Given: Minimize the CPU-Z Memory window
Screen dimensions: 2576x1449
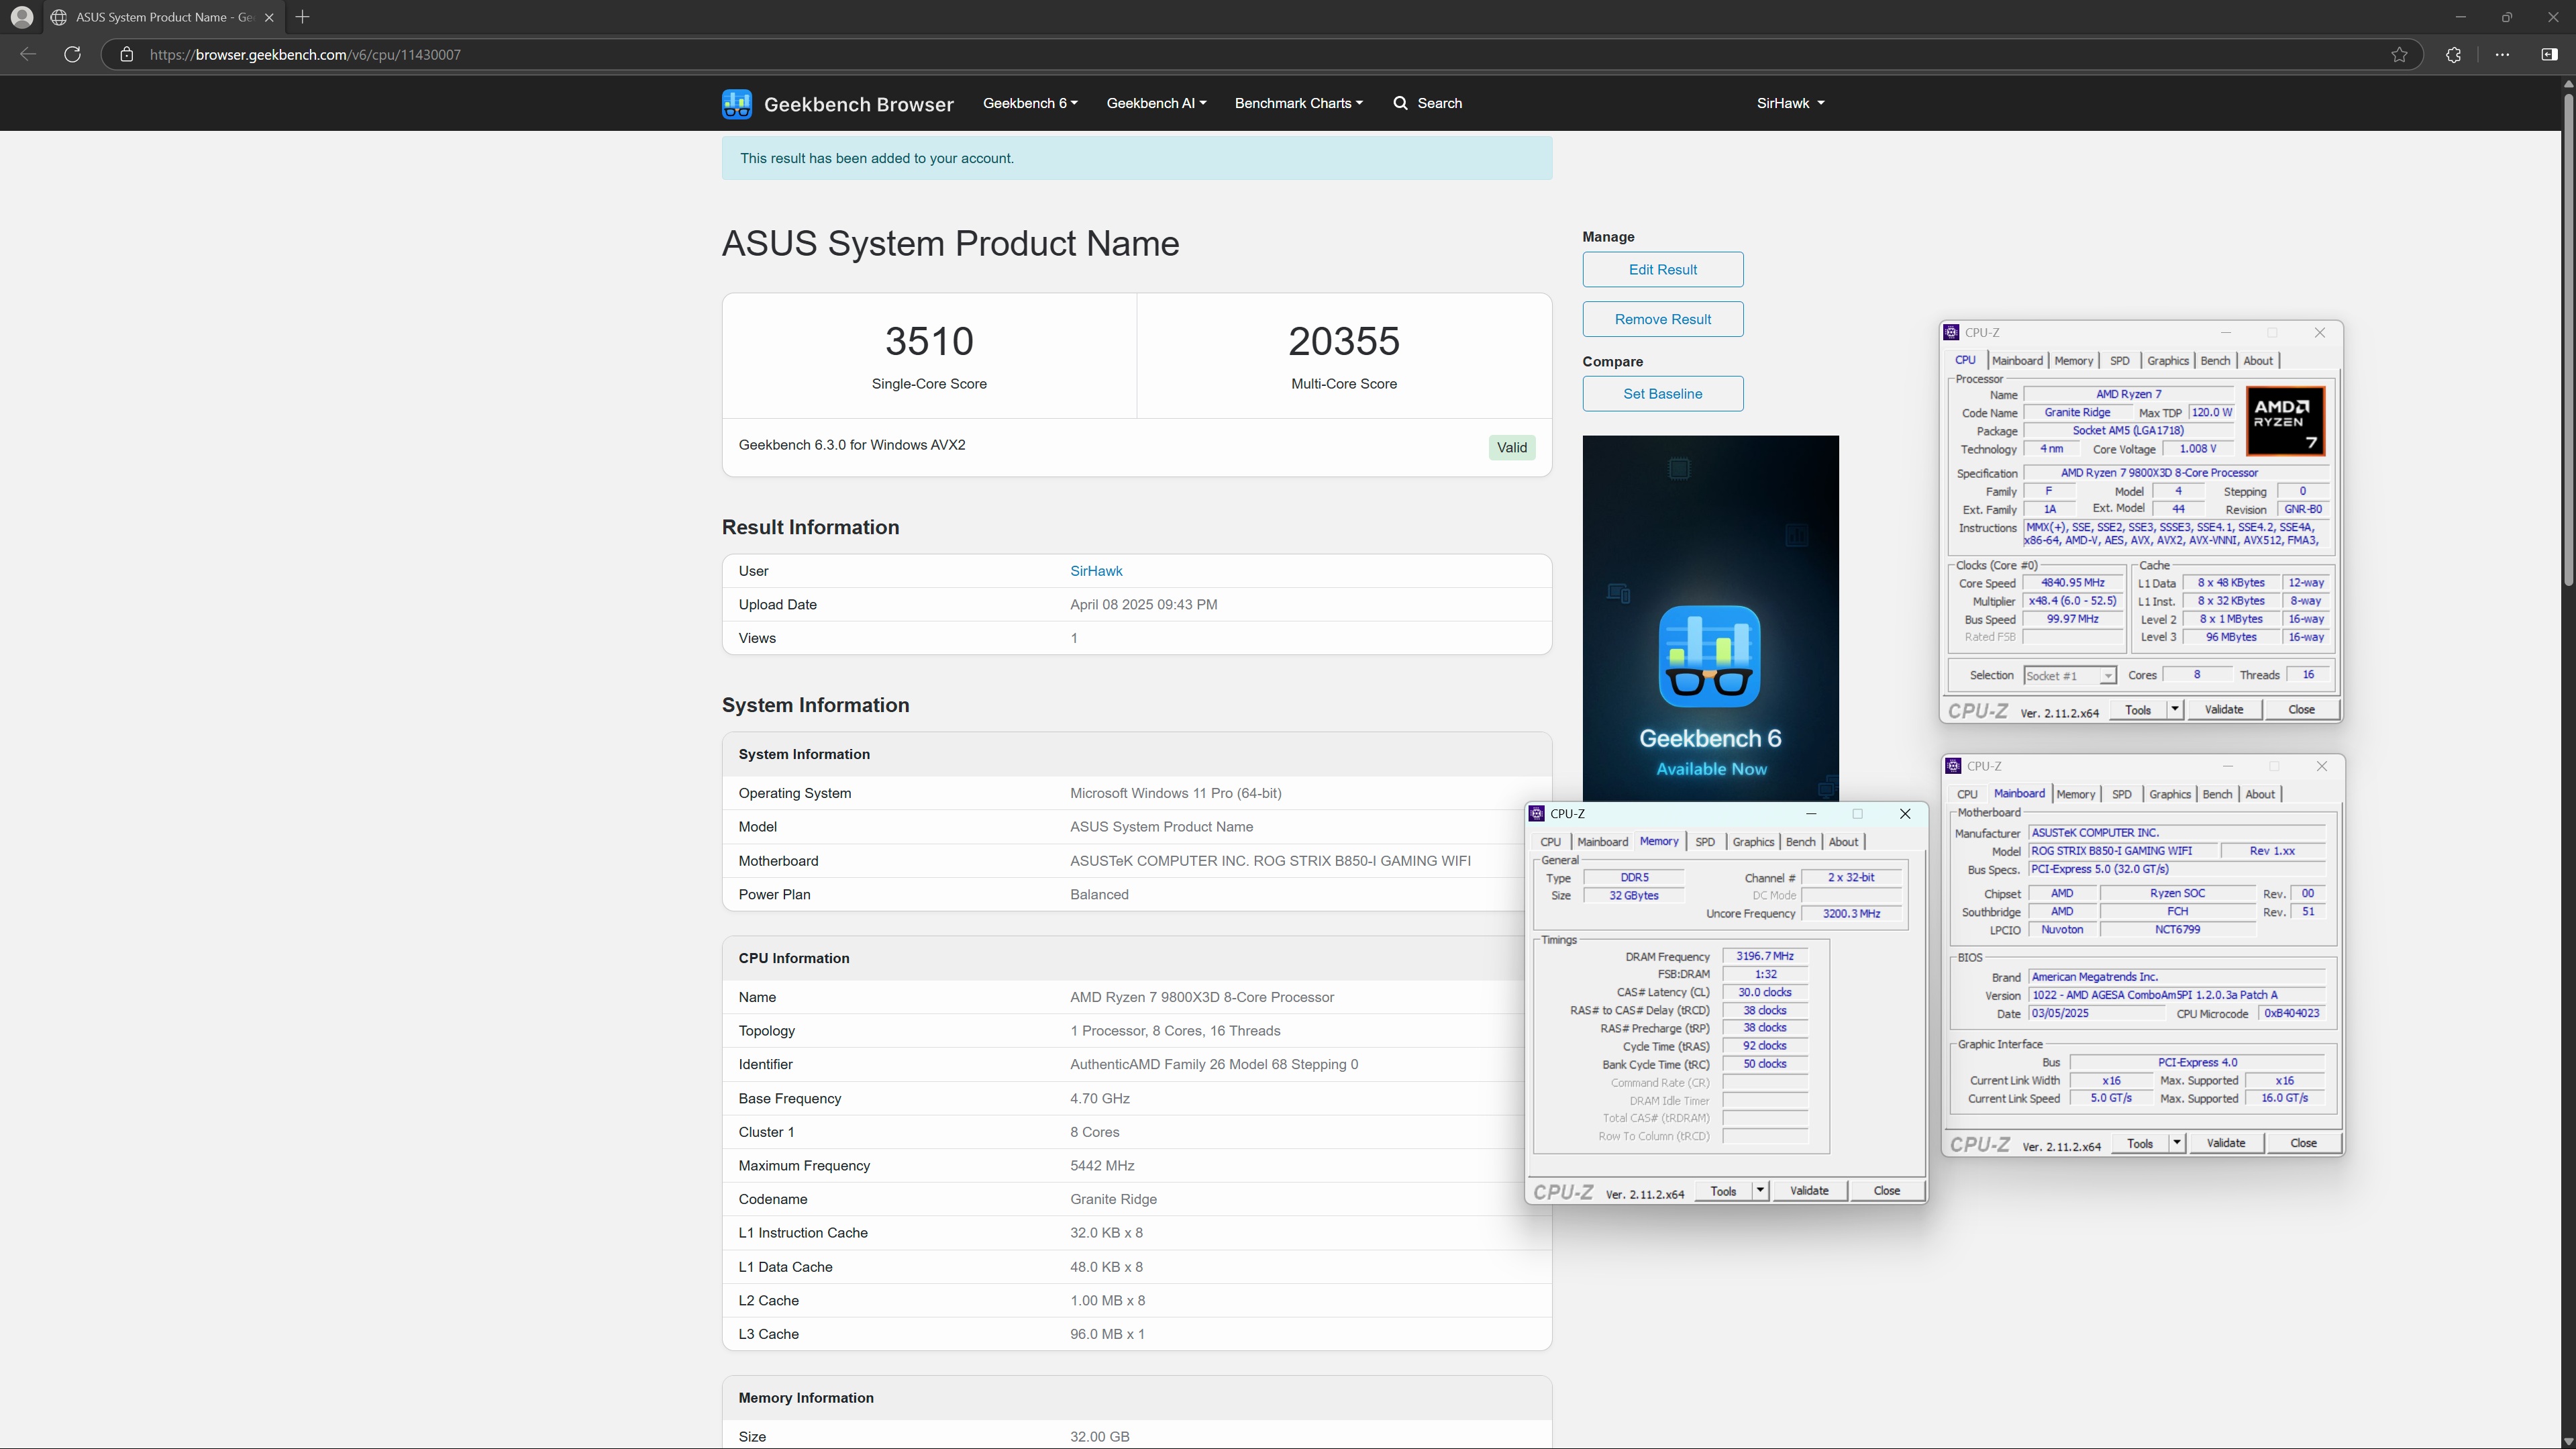Looking at the screenshot, I should pos(1811,814).
